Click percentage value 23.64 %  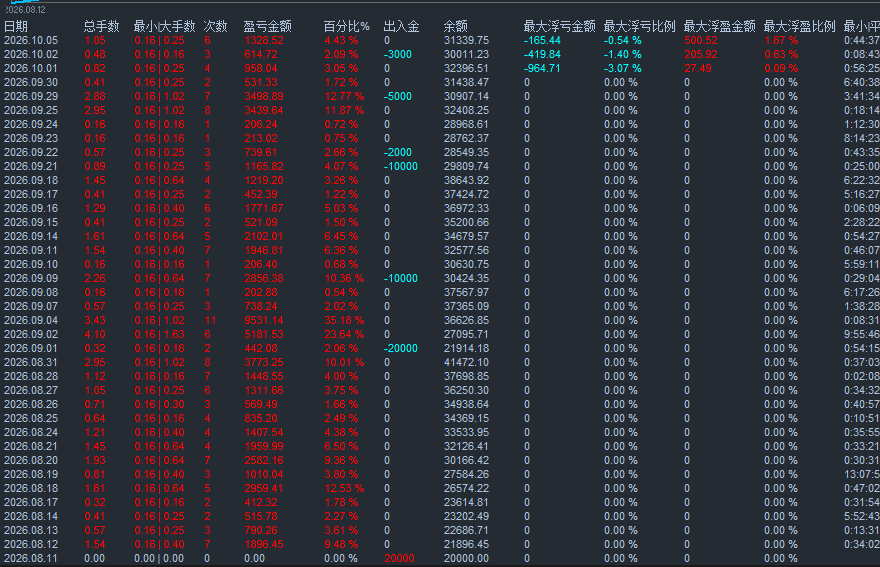point(344,334)
